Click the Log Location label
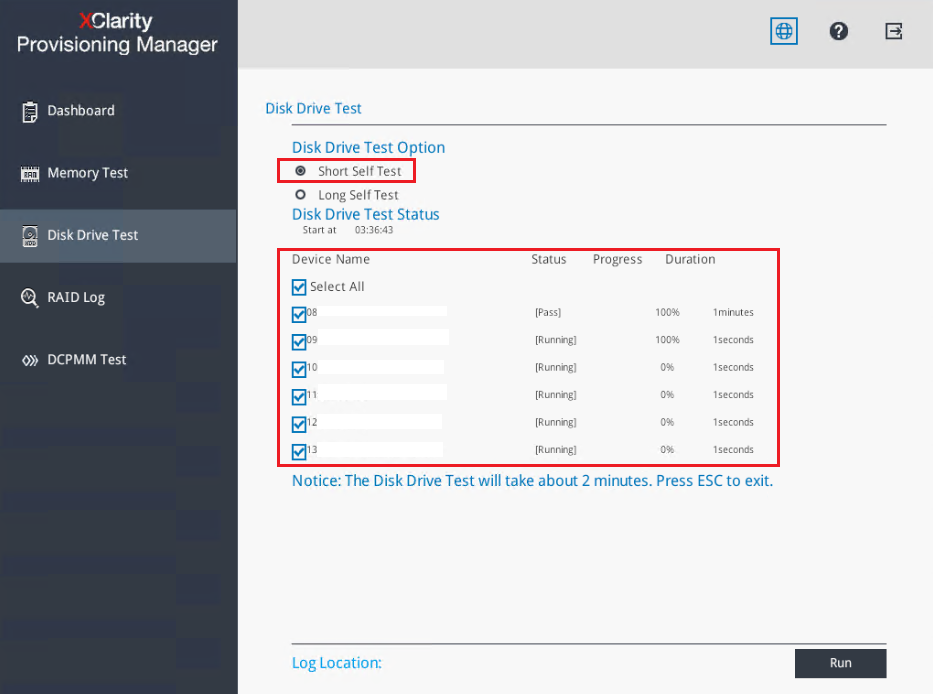 (337, 663)
